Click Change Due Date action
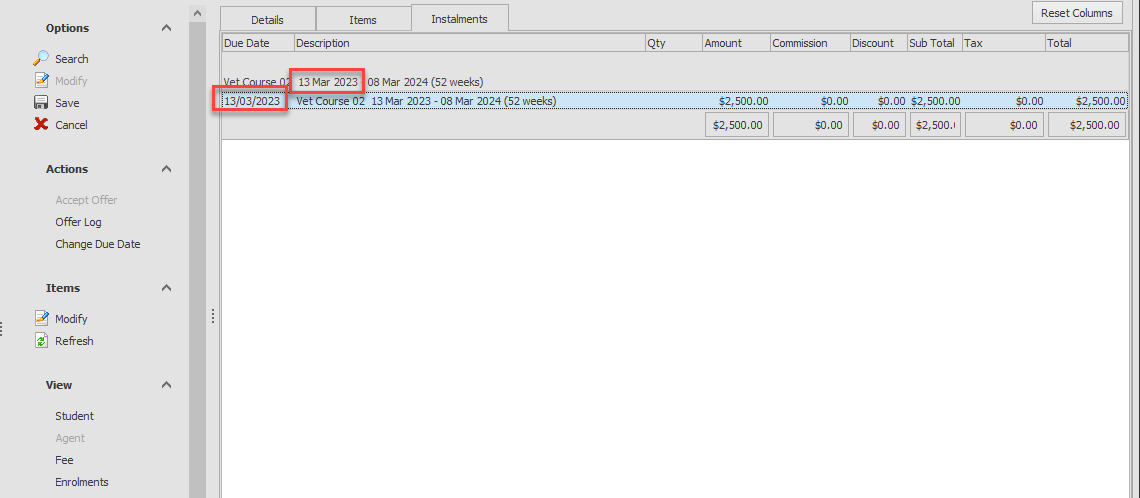 (x=97, y=244)
